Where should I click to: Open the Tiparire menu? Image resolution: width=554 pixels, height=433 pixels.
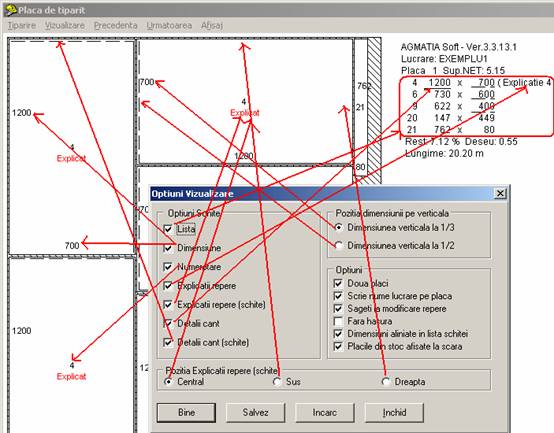click(x=22, y=25)
